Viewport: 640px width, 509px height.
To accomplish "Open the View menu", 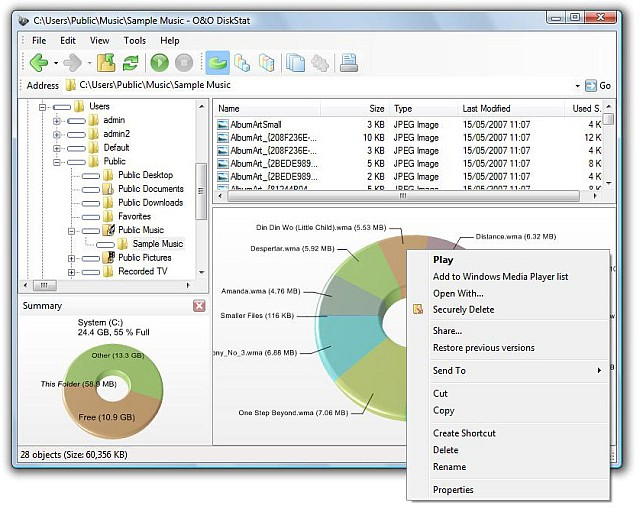I will coord(99,40).
